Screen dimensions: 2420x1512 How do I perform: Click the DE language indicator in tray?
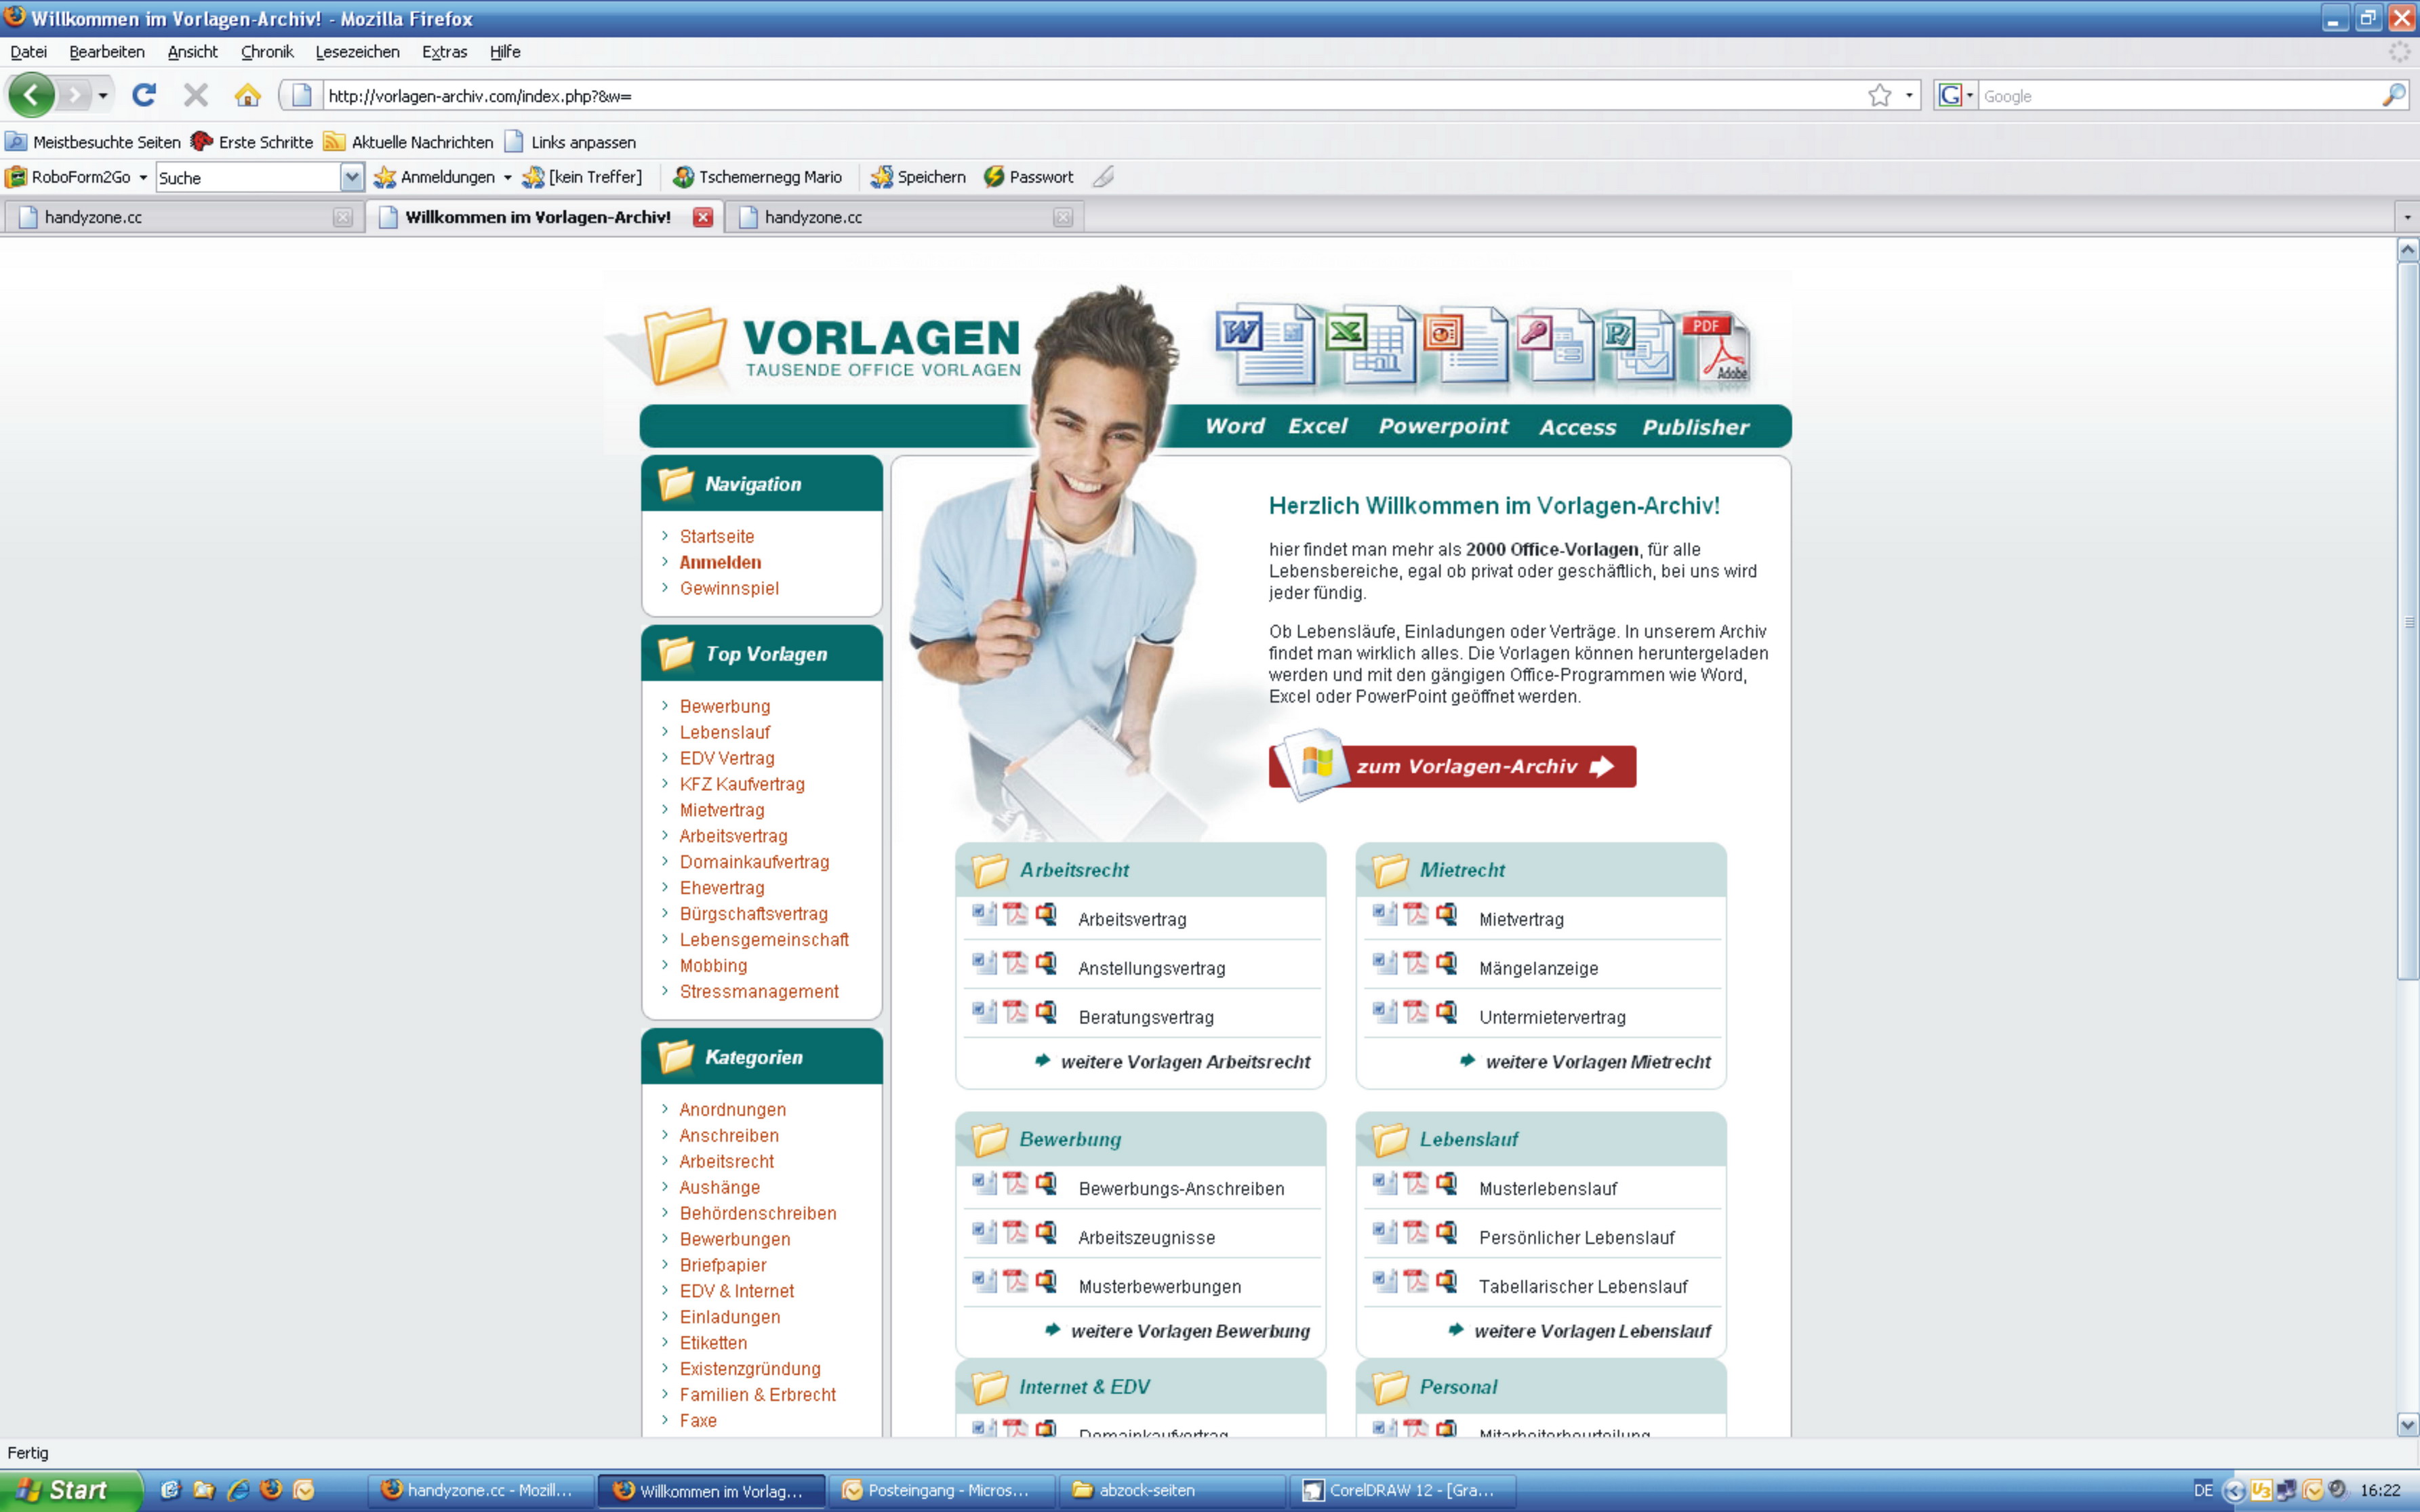(x=2203, y=1490)
